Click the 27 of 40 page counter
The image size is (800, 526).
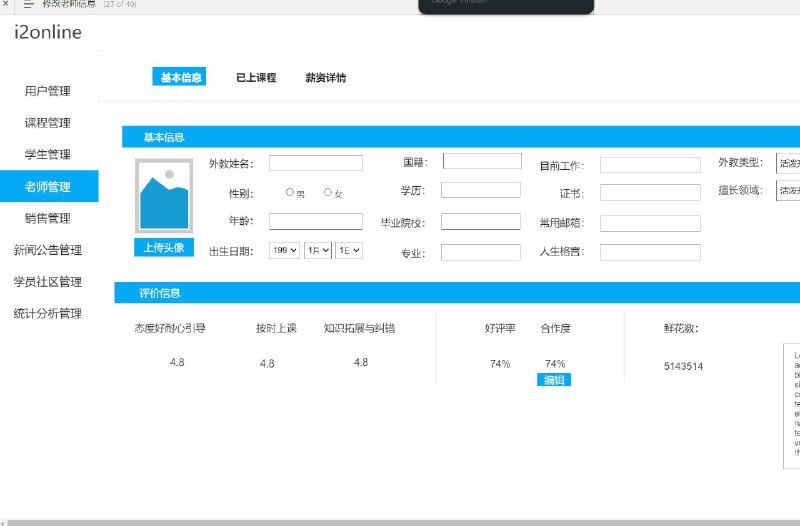pos(120,4)
